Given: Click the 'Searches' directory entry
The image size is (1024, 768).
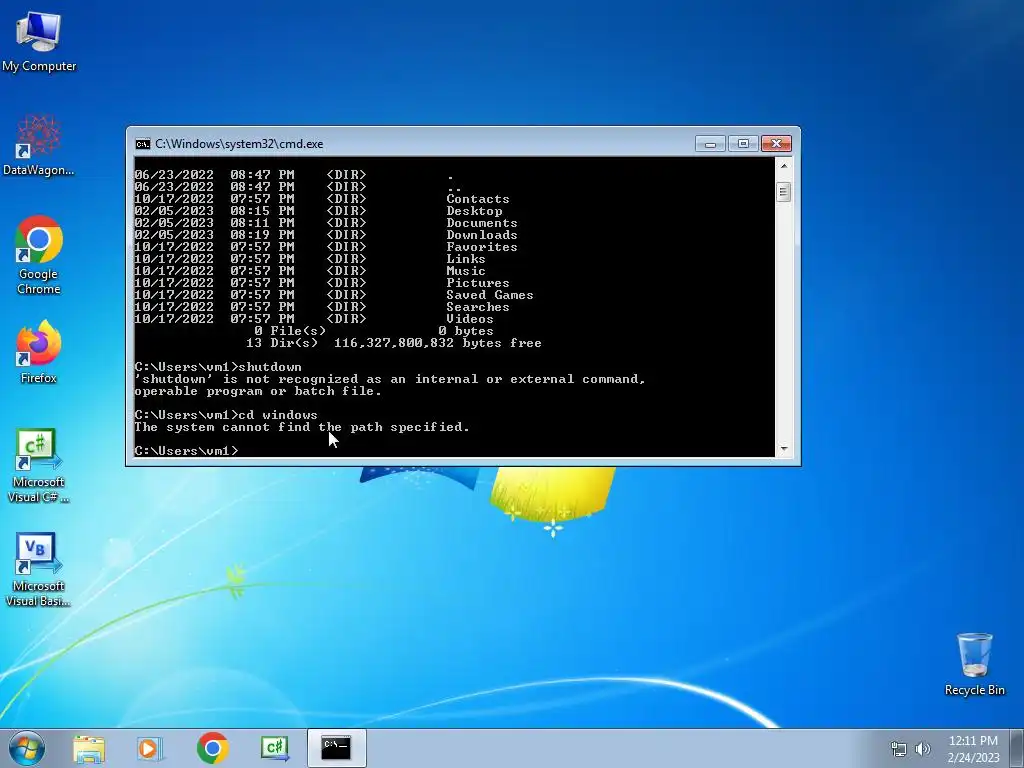Looking at the screenshot, I should (477, 307).
